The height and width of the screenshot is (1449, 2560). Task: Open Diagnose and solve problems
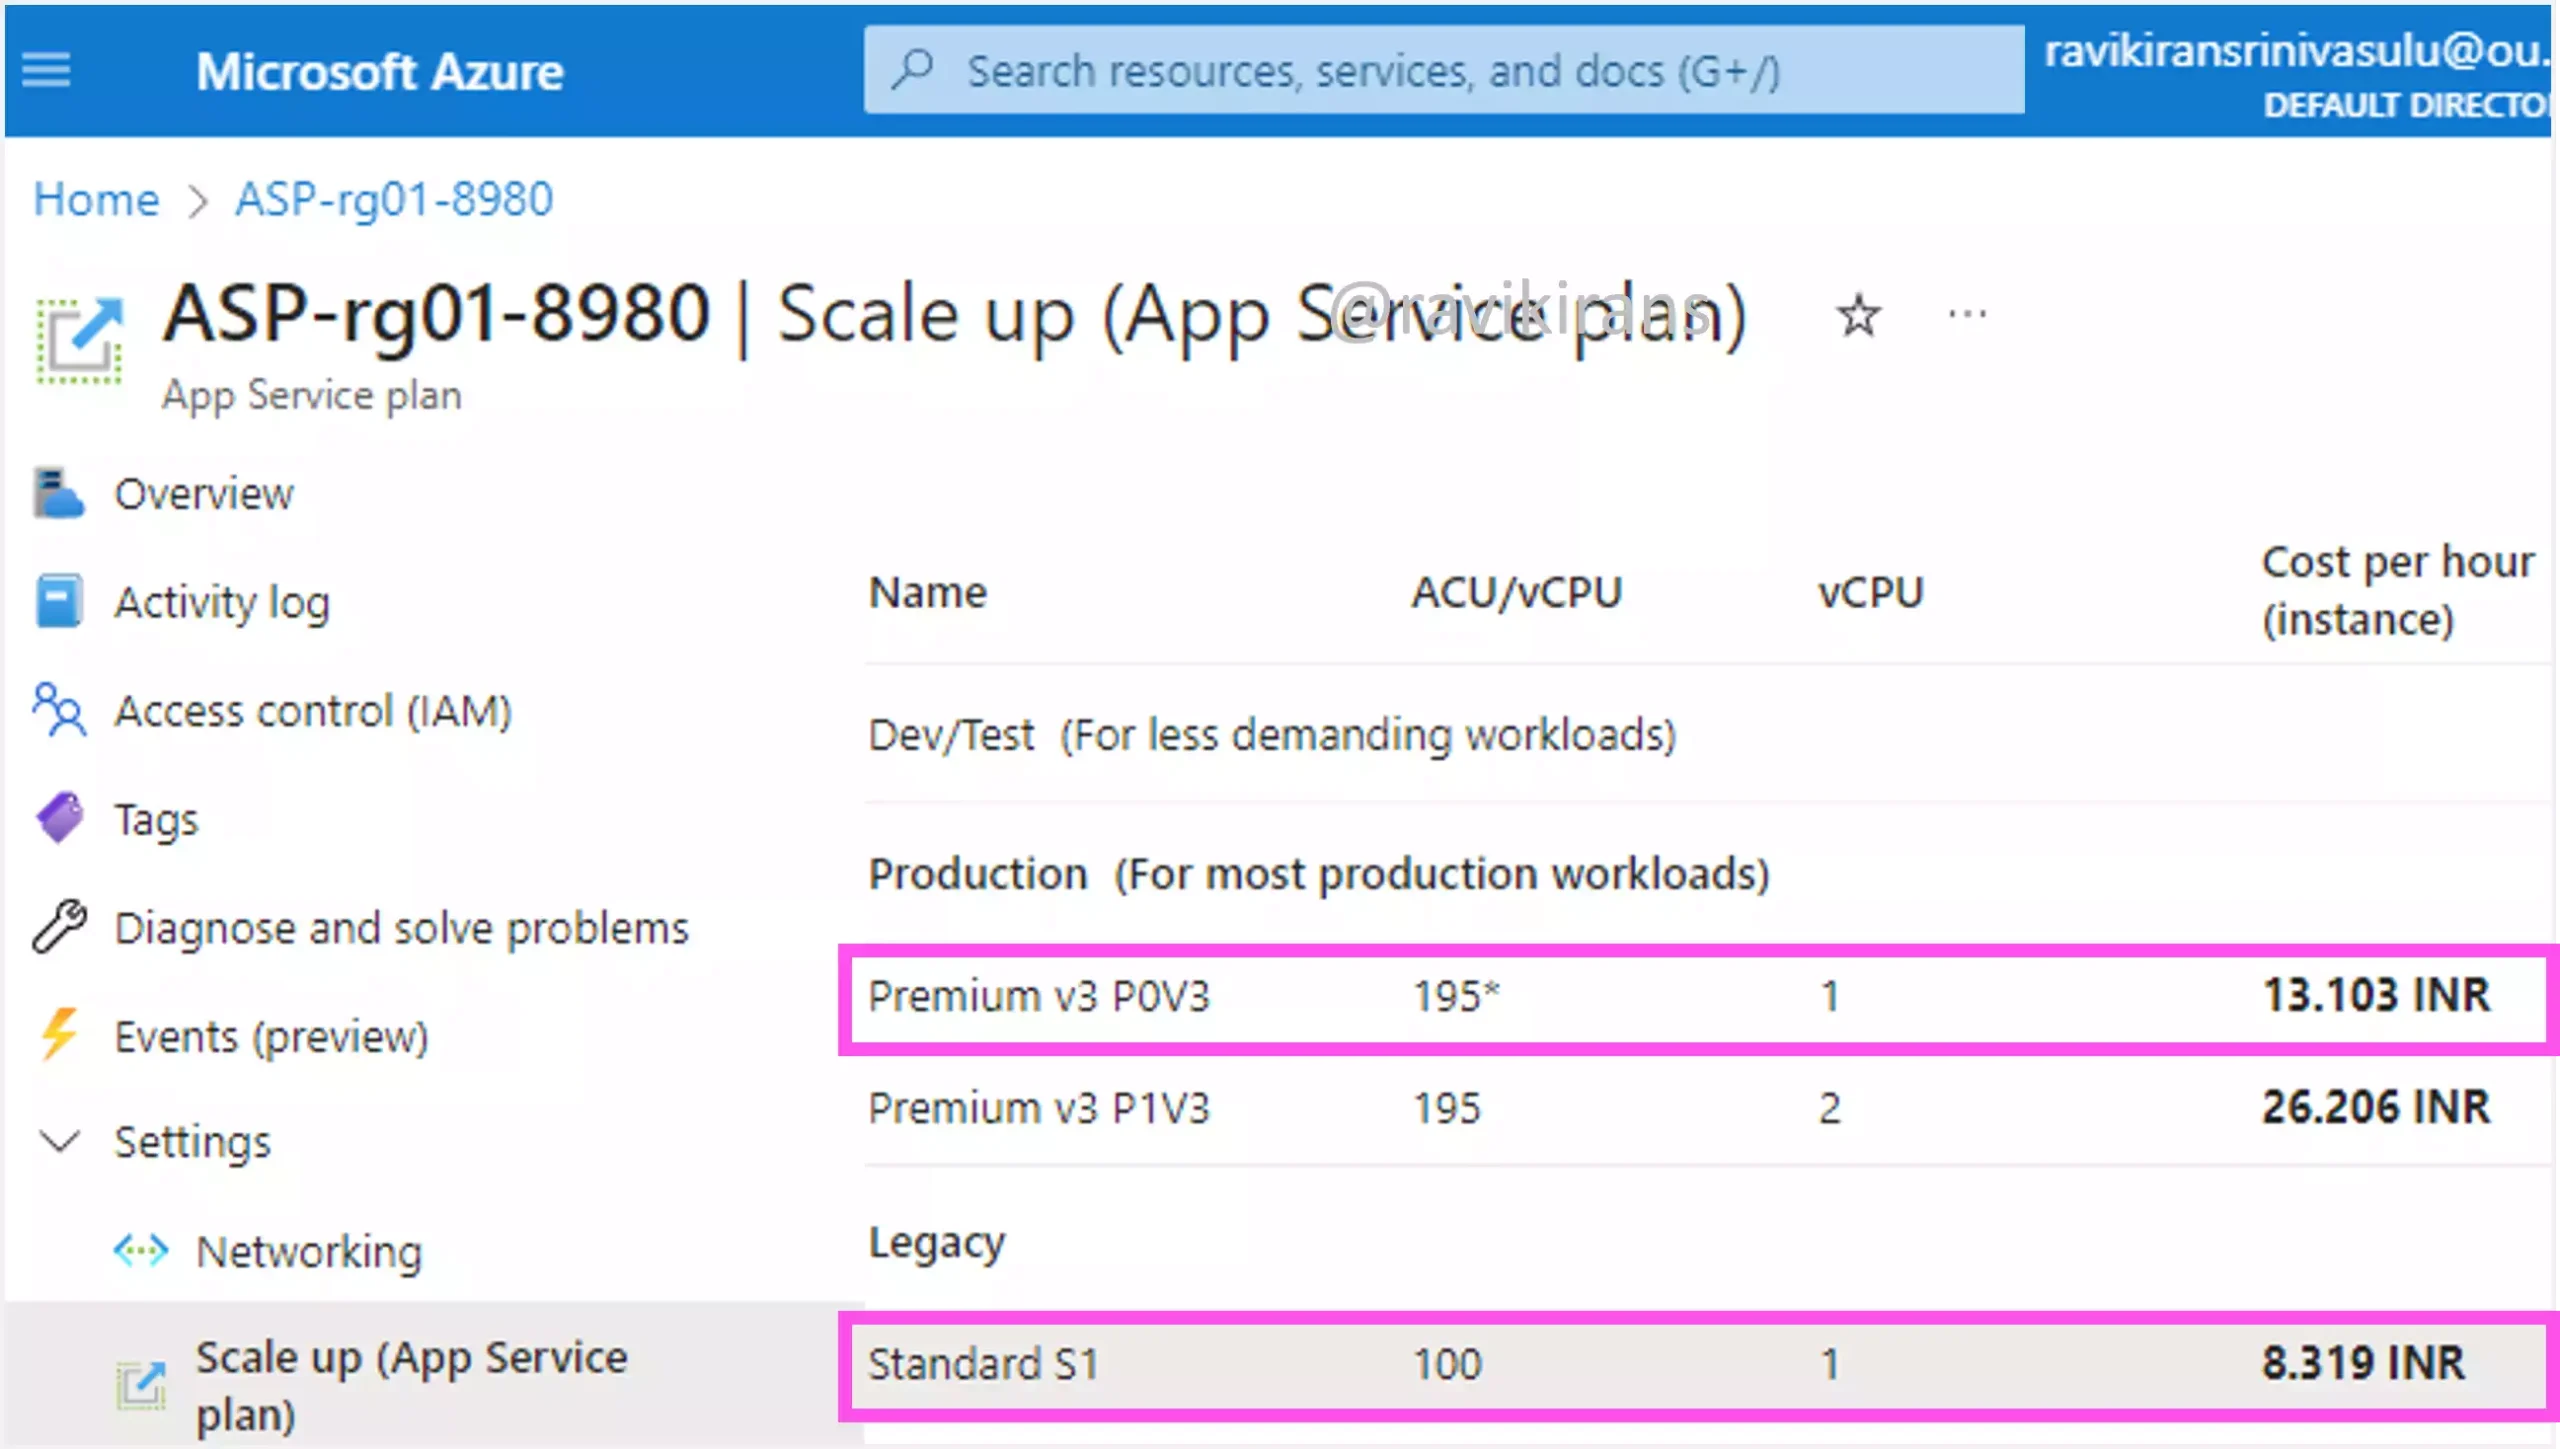click(x=401, y=929)
